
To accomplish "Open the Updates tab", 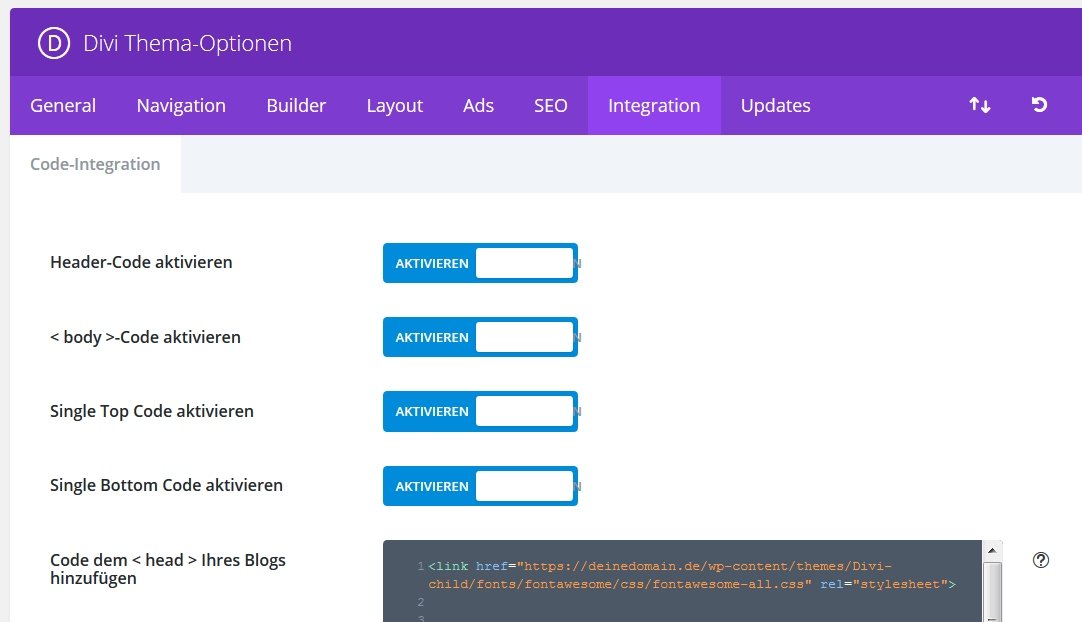I will pos(775,104).
